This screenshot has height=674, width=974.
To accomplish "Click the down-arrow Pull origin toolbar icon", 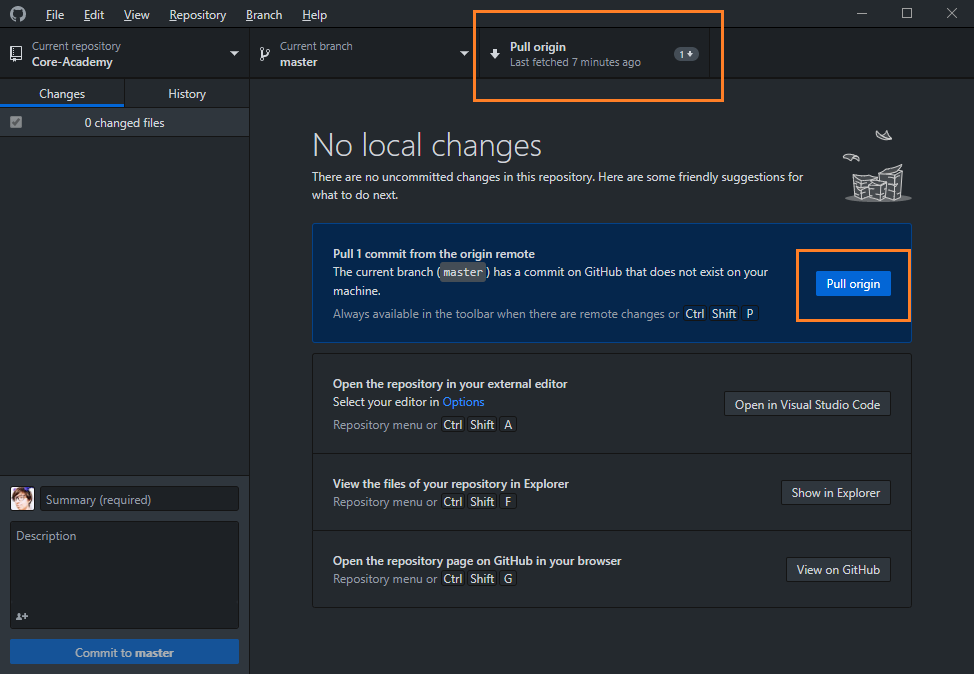I will coord(495,54).
